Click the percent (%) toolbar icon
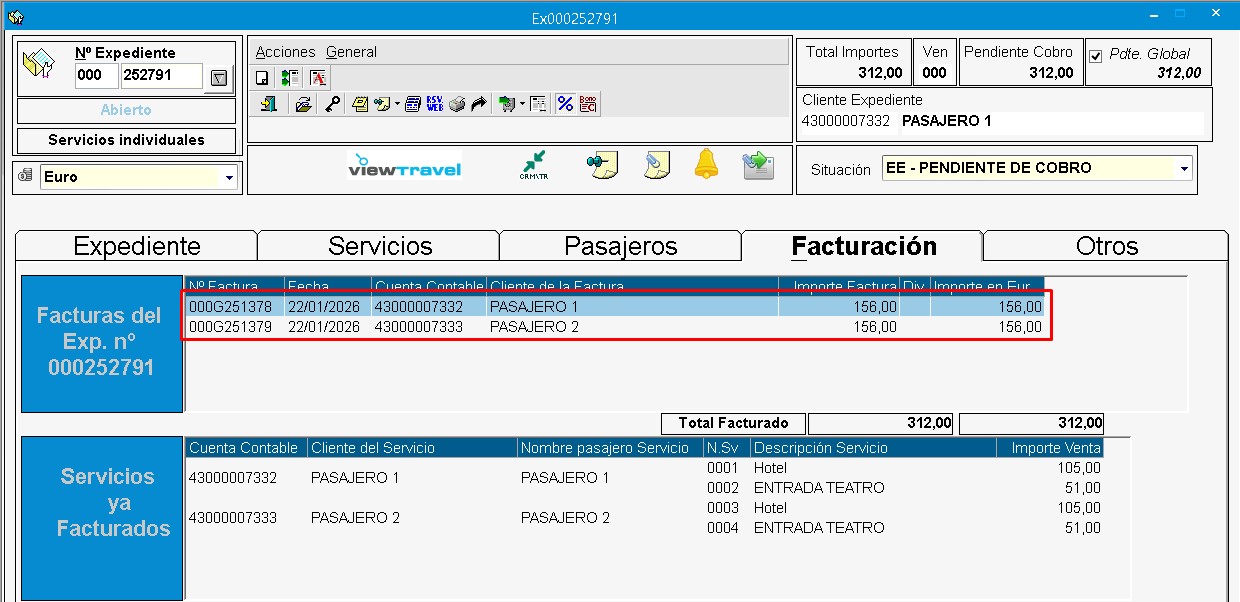 click(565, 104)
